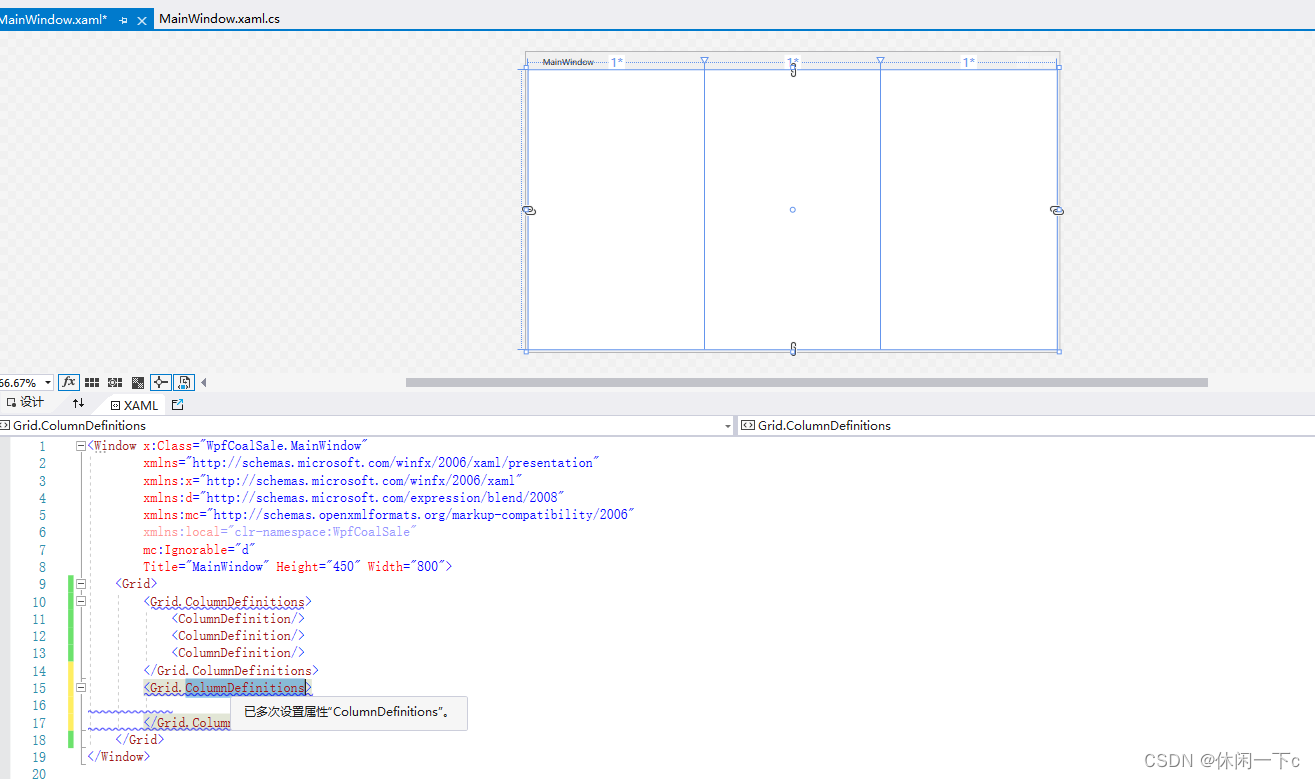Toggle the artboard background icon
The height and width of the screenshot is (779, 1315).
(x=136, y=382)
